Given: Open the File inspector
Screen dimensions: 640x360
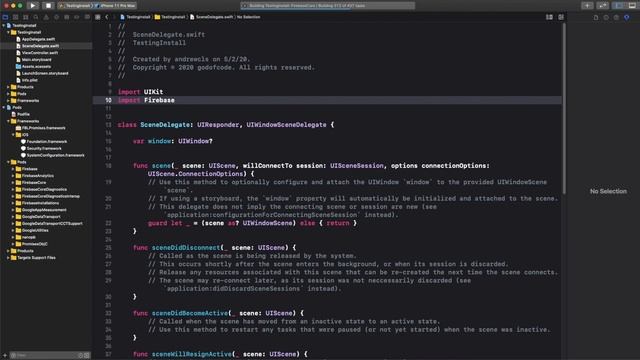Looking at the screenshot, I should coord(596,17).
